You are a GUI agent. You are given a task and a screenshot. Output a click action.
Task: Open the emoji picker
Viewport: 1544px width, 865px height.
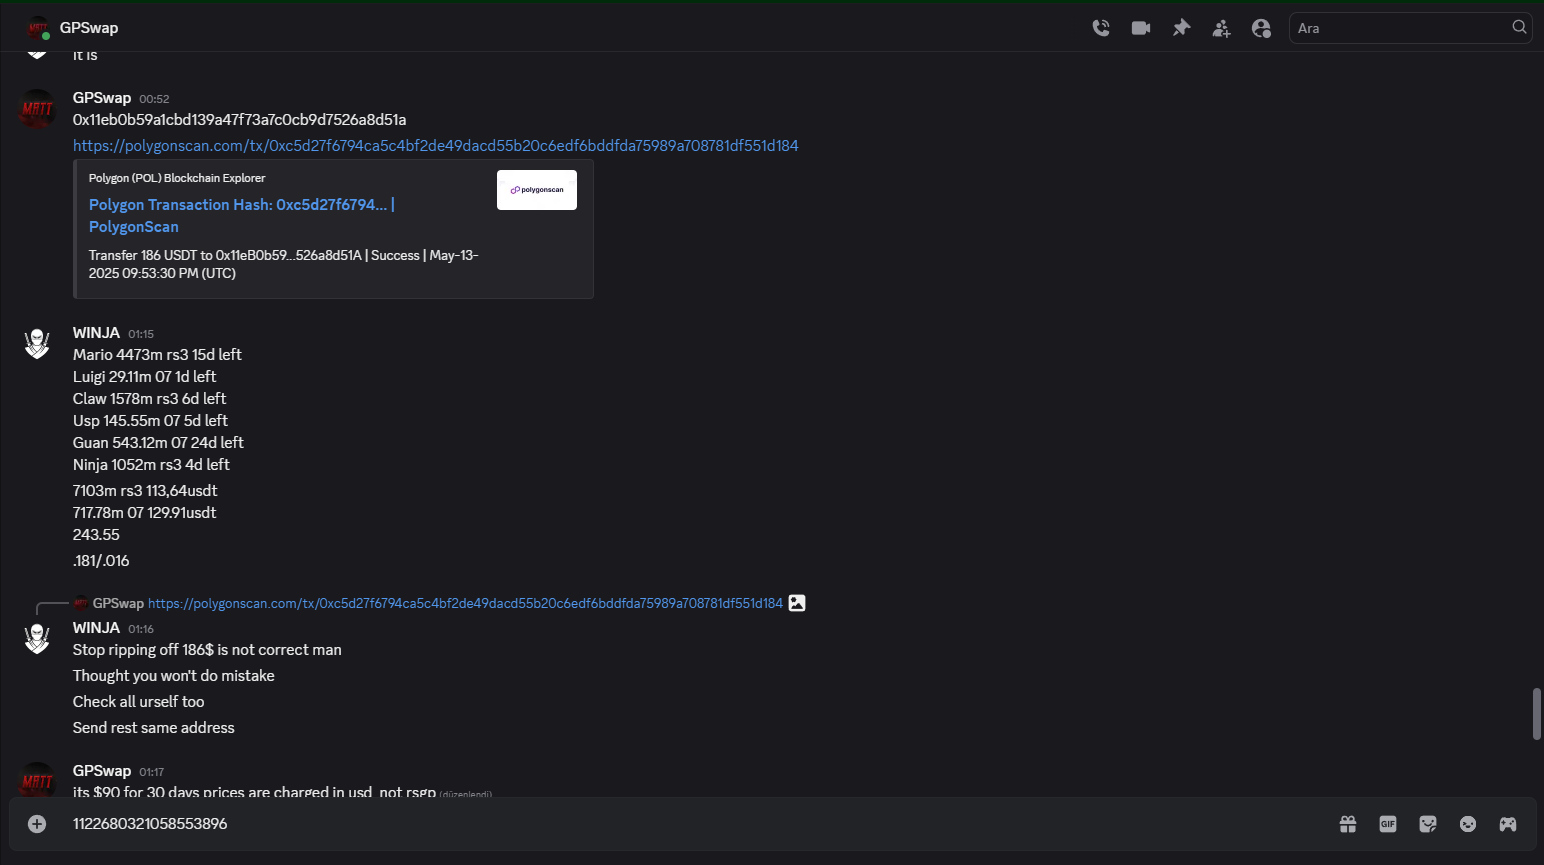pyautogui.click(x=1468, y=824)
